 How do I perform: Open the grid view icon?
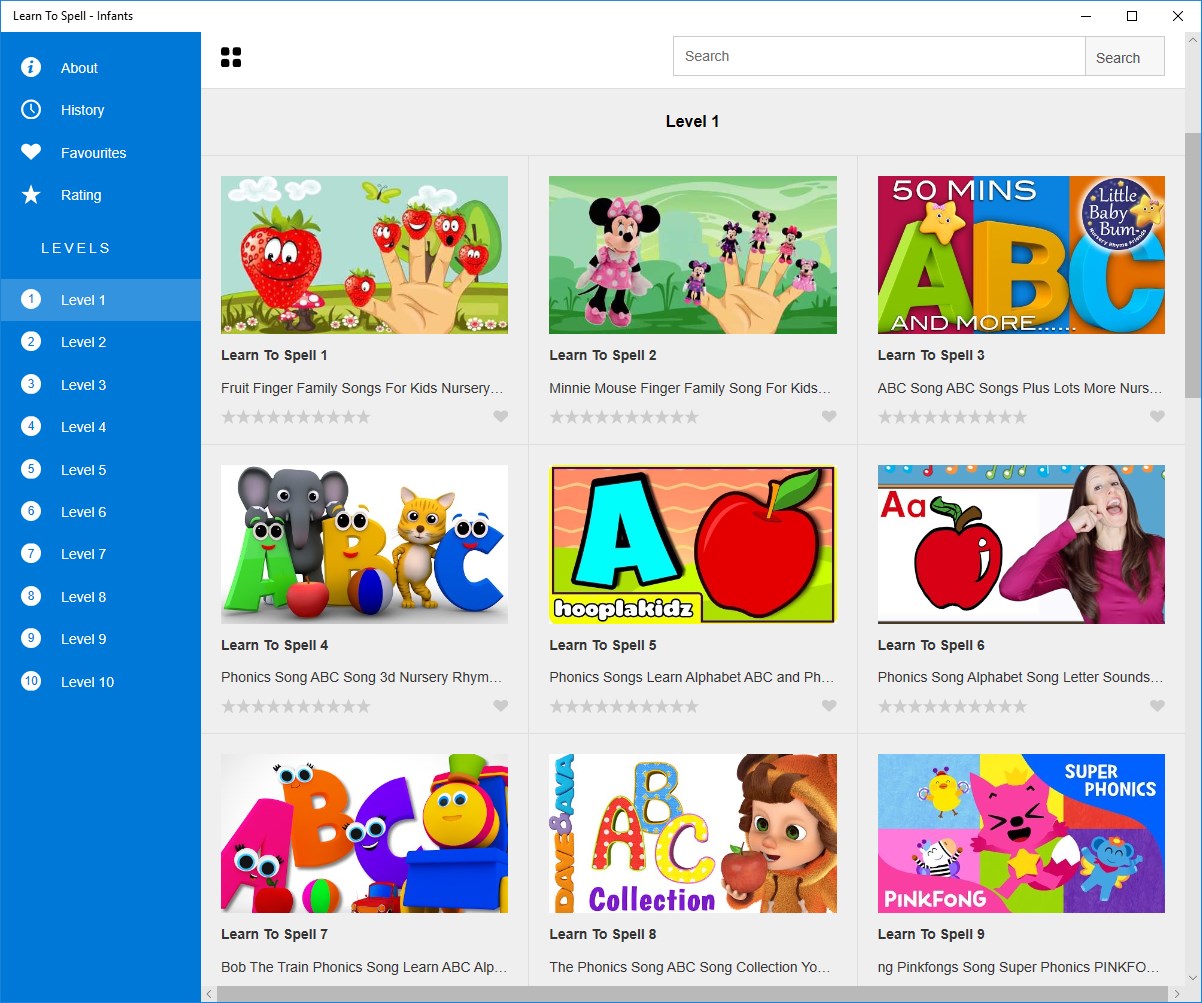pyautogui.click(x=231, y=57)
